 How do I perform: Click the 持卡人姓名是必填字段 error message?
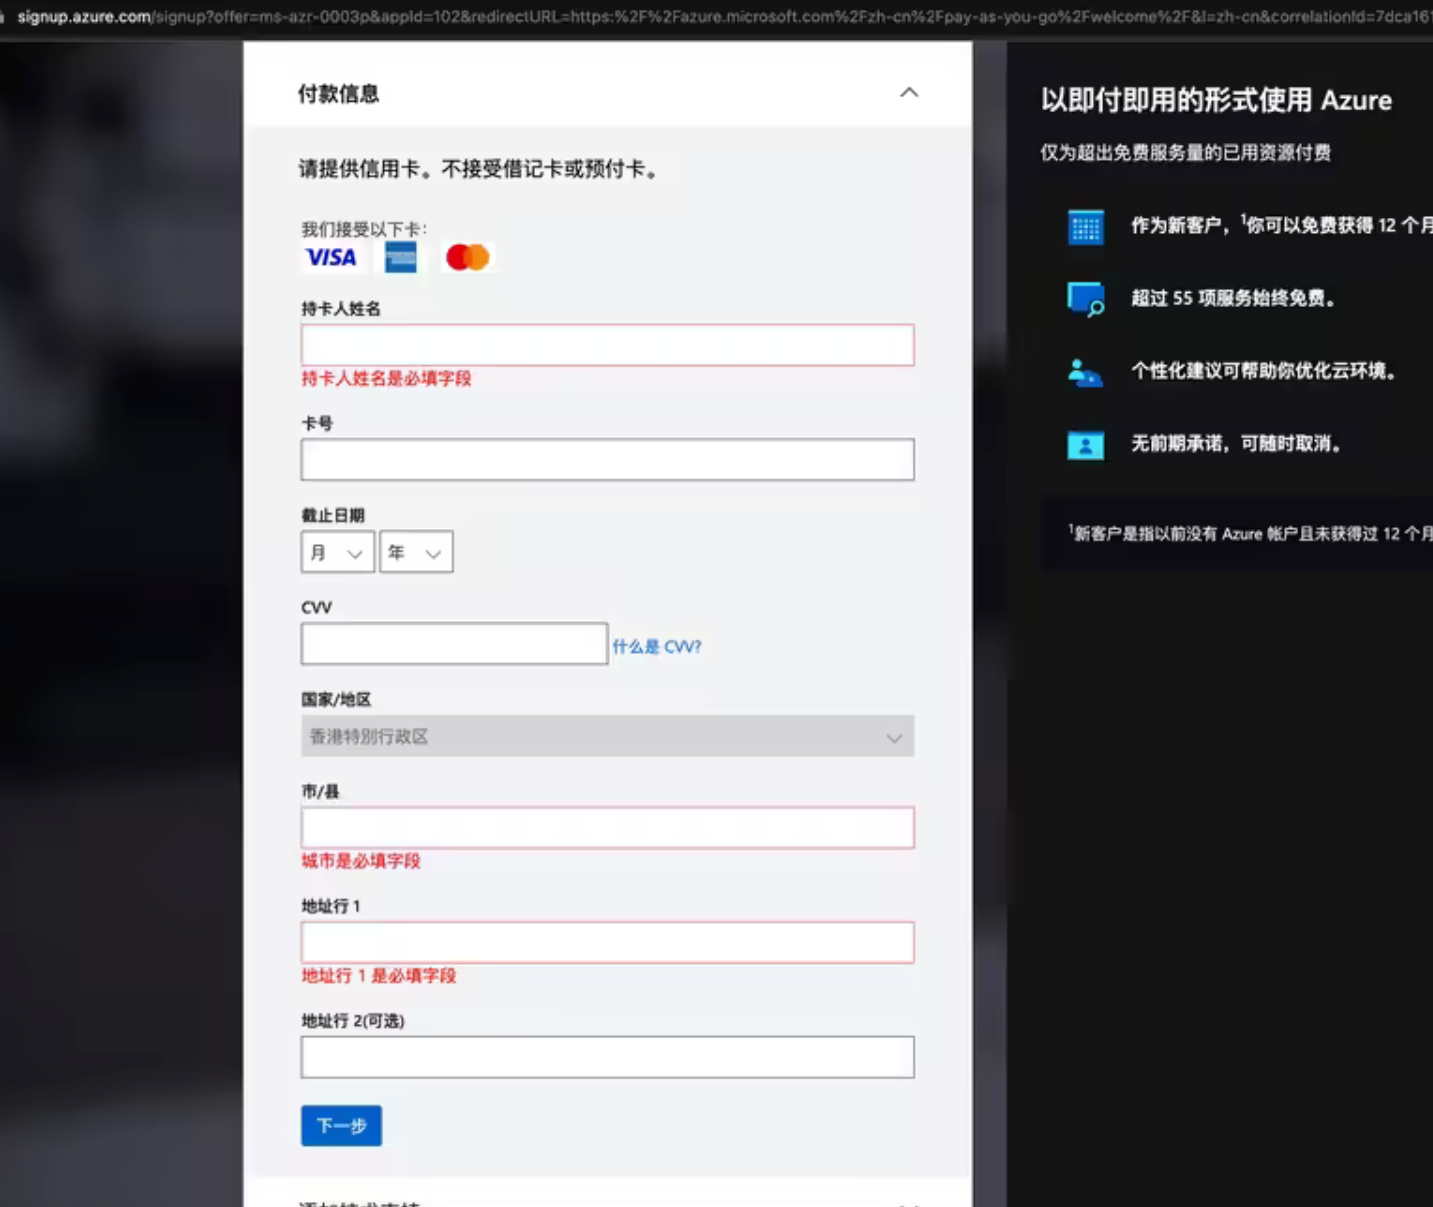(386, 379)
